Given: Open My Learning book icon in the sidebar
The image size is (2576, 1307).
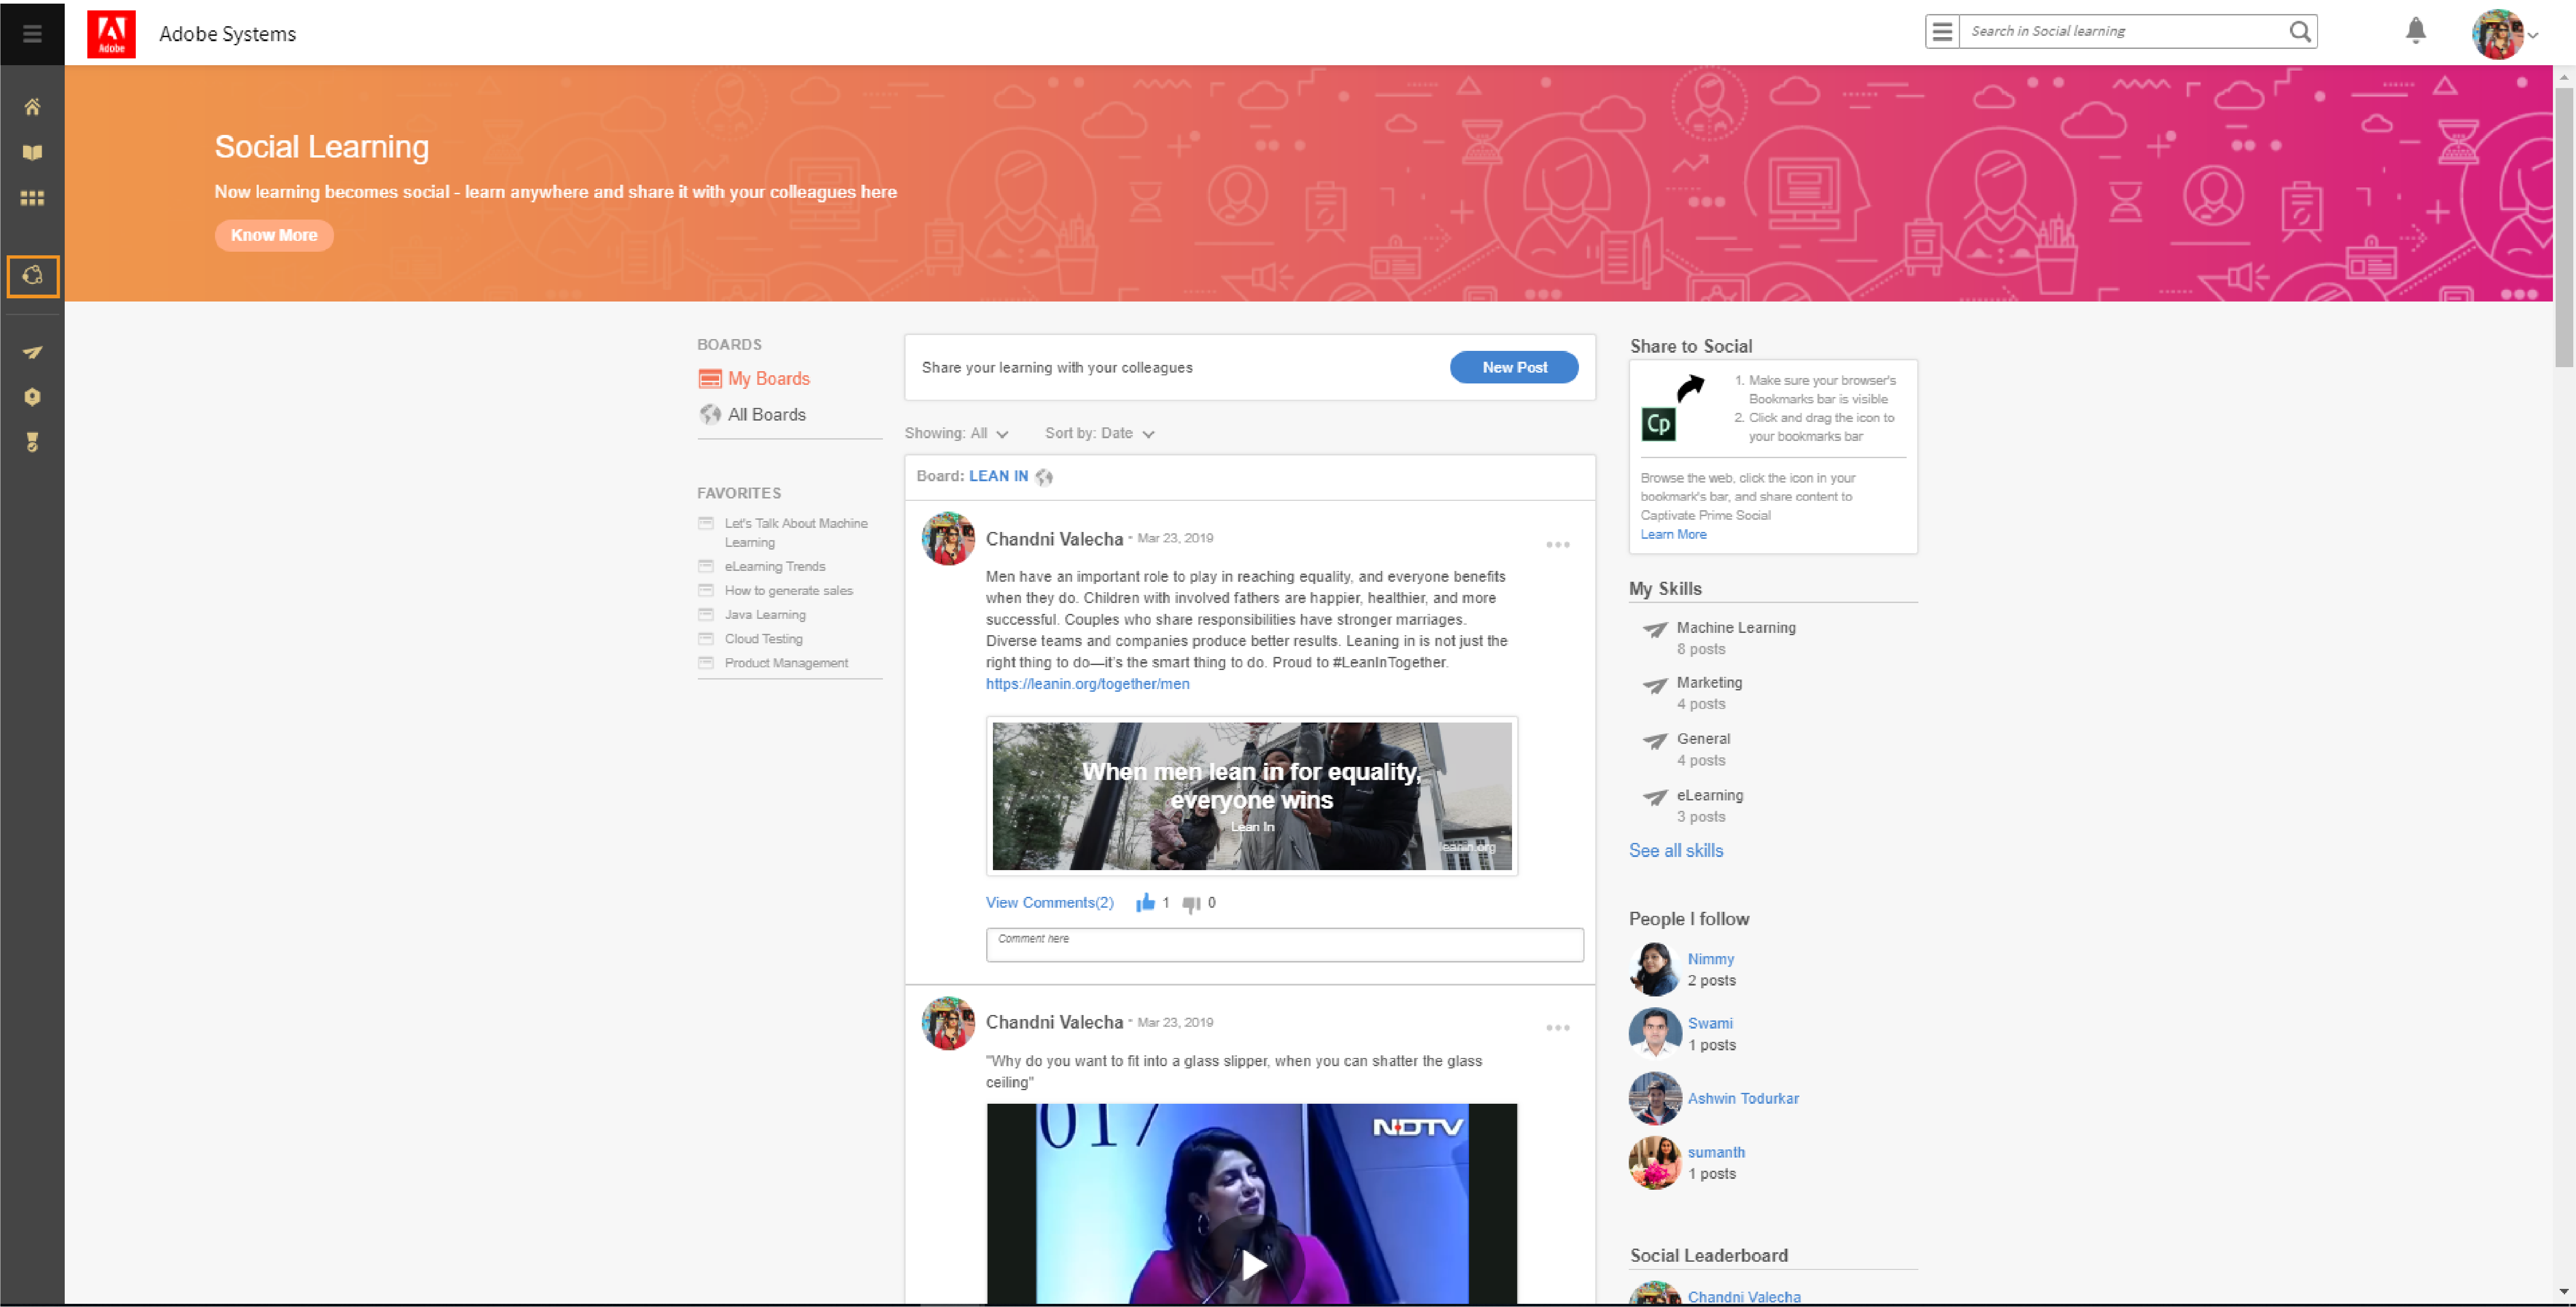Looking at the screenshot, I should (32, 152).
